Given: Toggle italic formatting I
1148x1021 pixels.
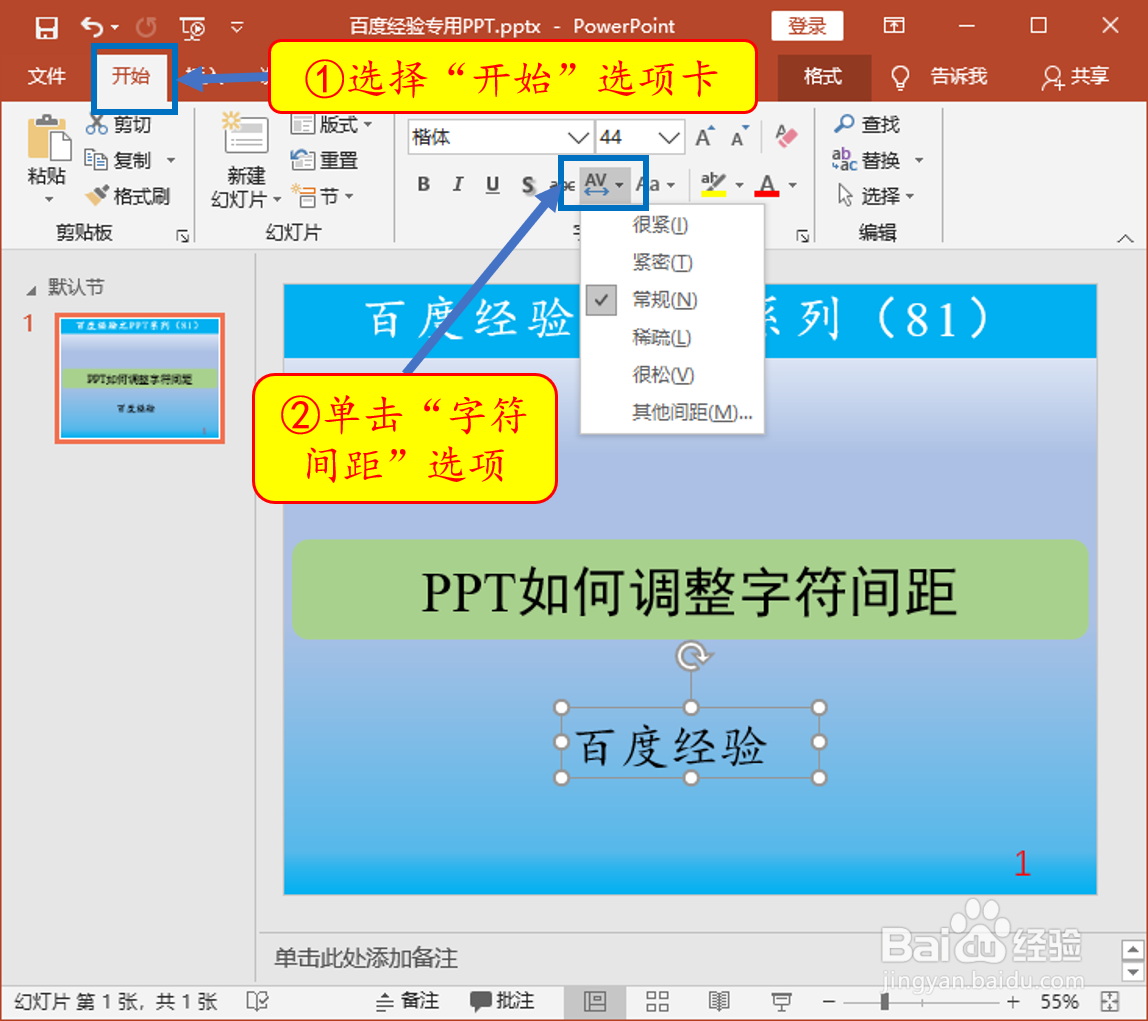Looking at the screenshot, I should [x=458, y=184].
